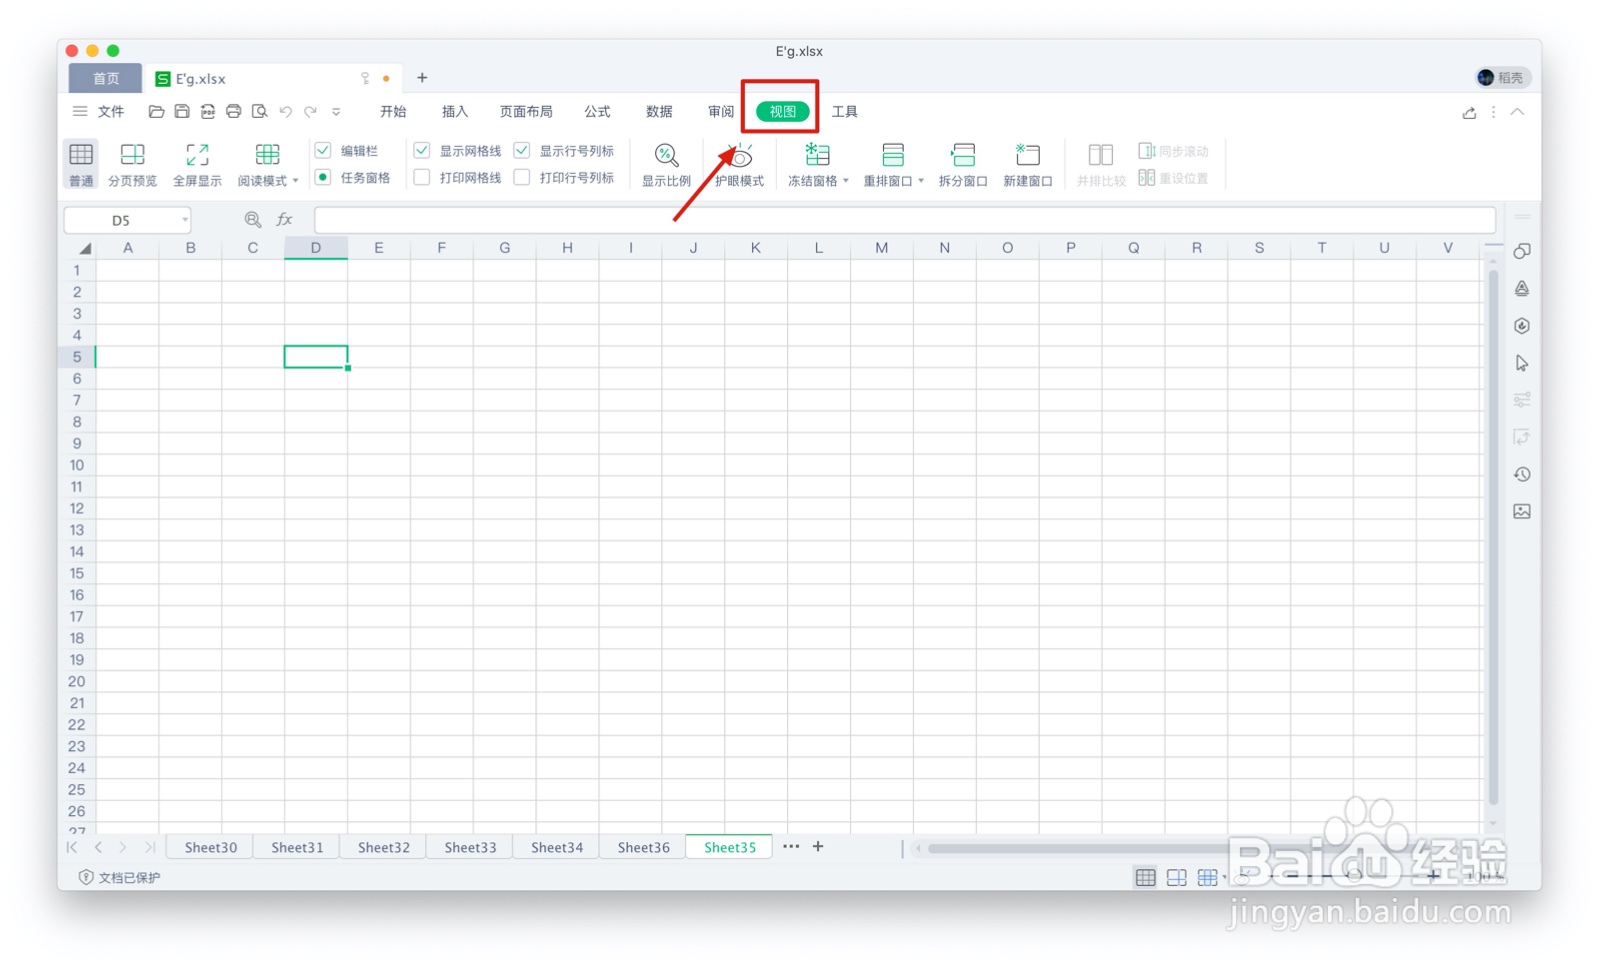Show more sheets via the ellipsis button

click(791, 847)
